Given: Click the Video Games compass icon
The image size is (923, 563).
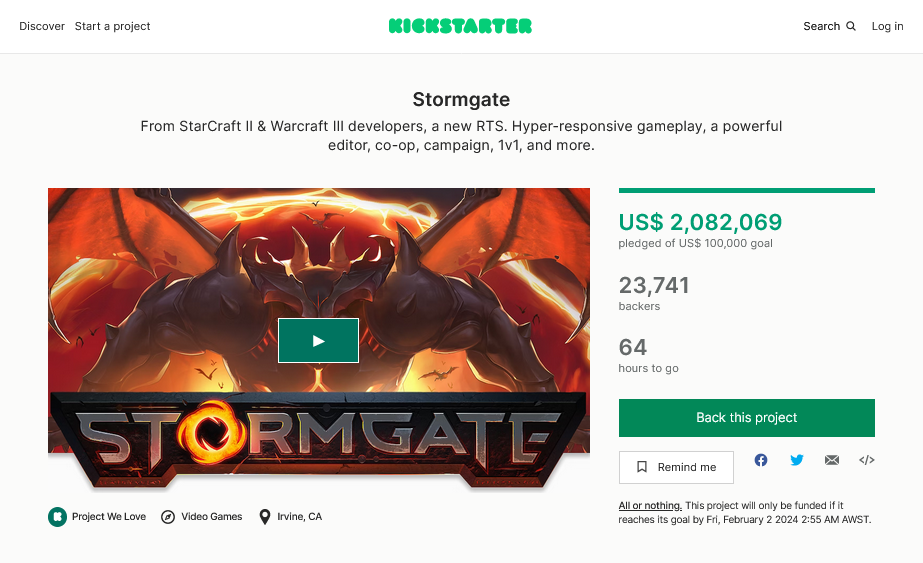Looking at the screenshot, I should click(168, 517).
